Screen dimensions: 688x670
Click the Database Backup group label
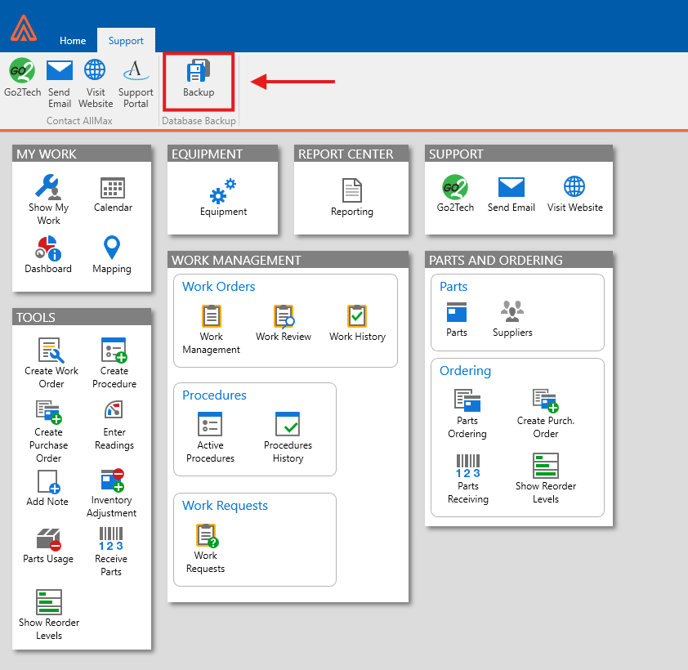tap(199, 121)
